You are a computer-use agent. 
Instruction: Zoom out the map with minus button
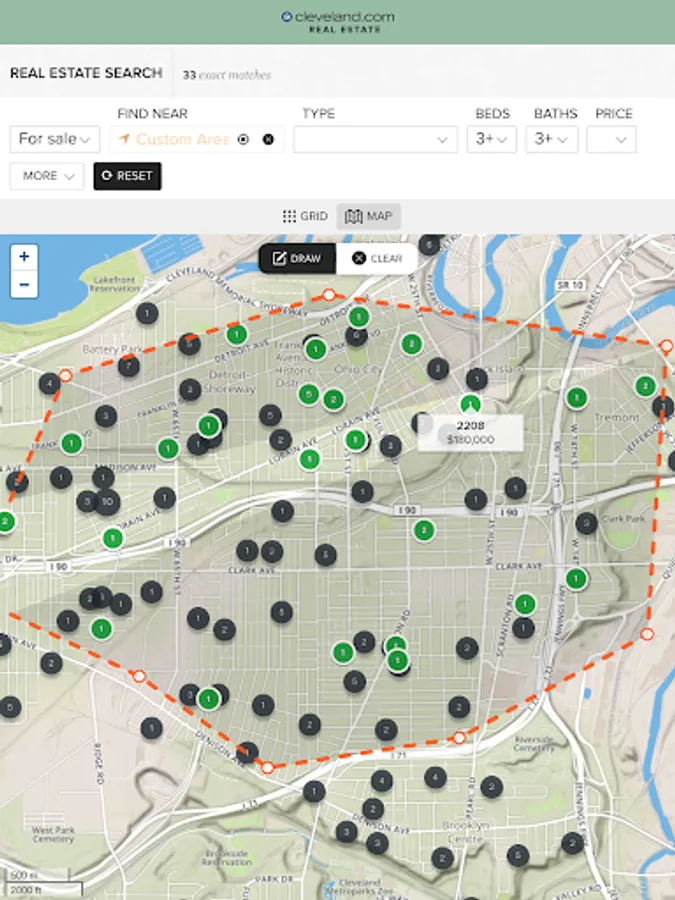pyautogui.click(x=24, y=284)
